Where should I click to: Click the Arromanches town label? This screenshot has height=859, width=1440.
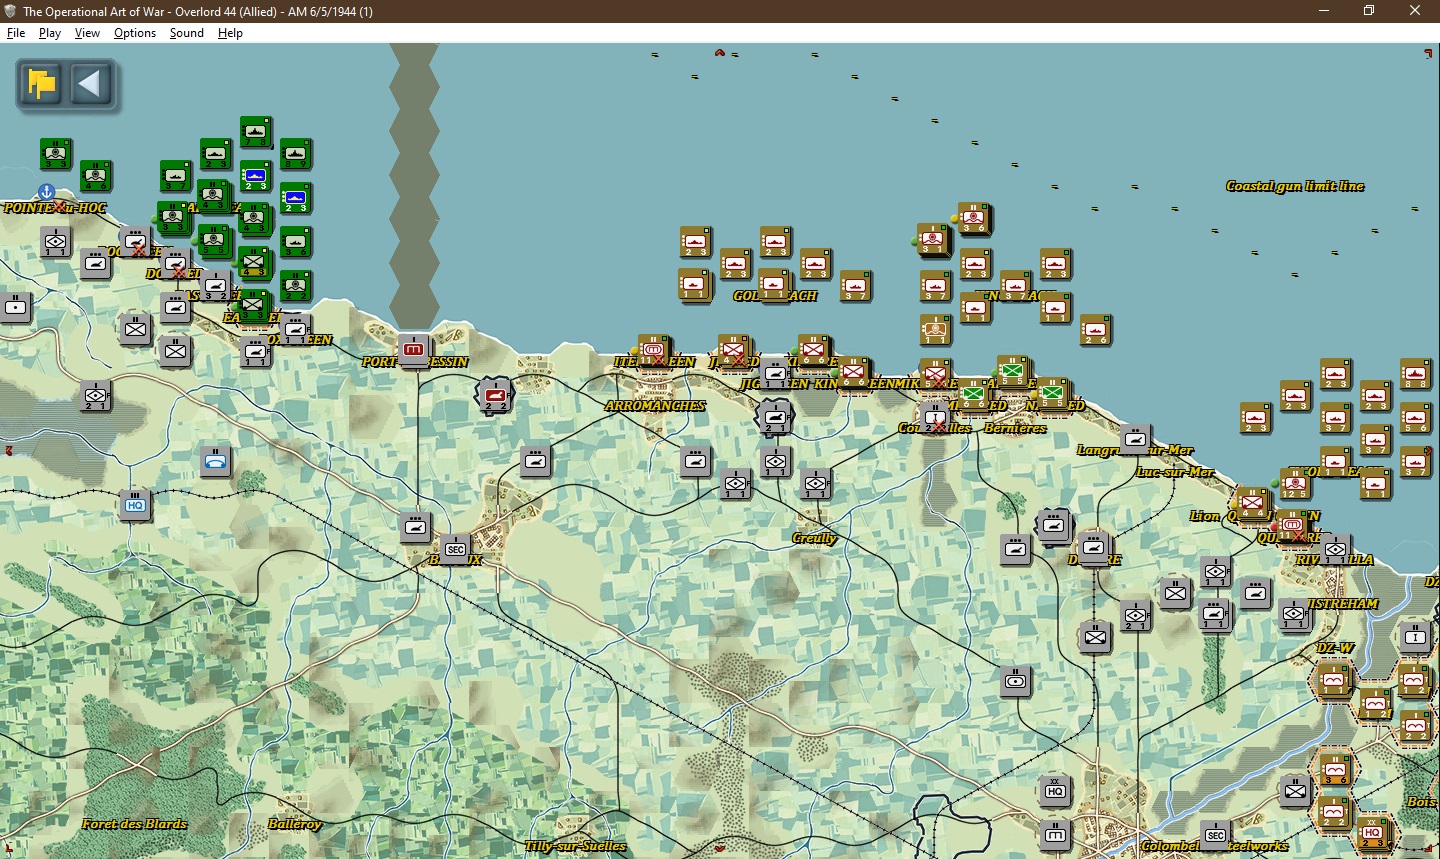click(655, 406)
